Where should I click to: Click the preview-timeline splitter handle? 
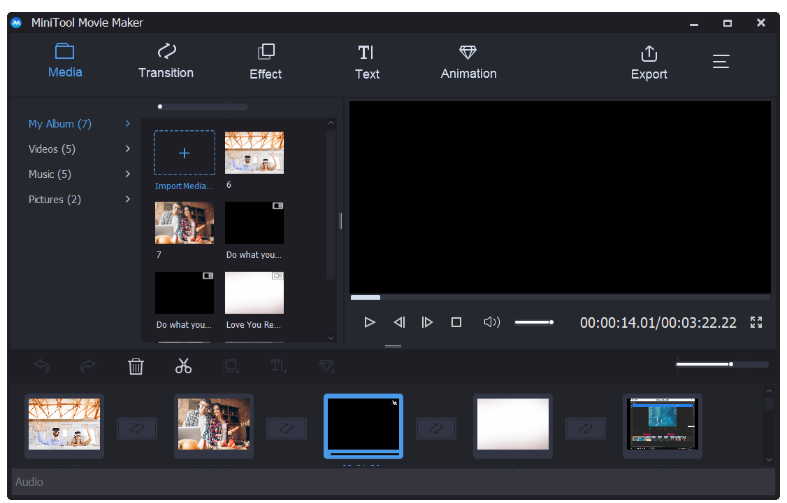tap(393, 346)
